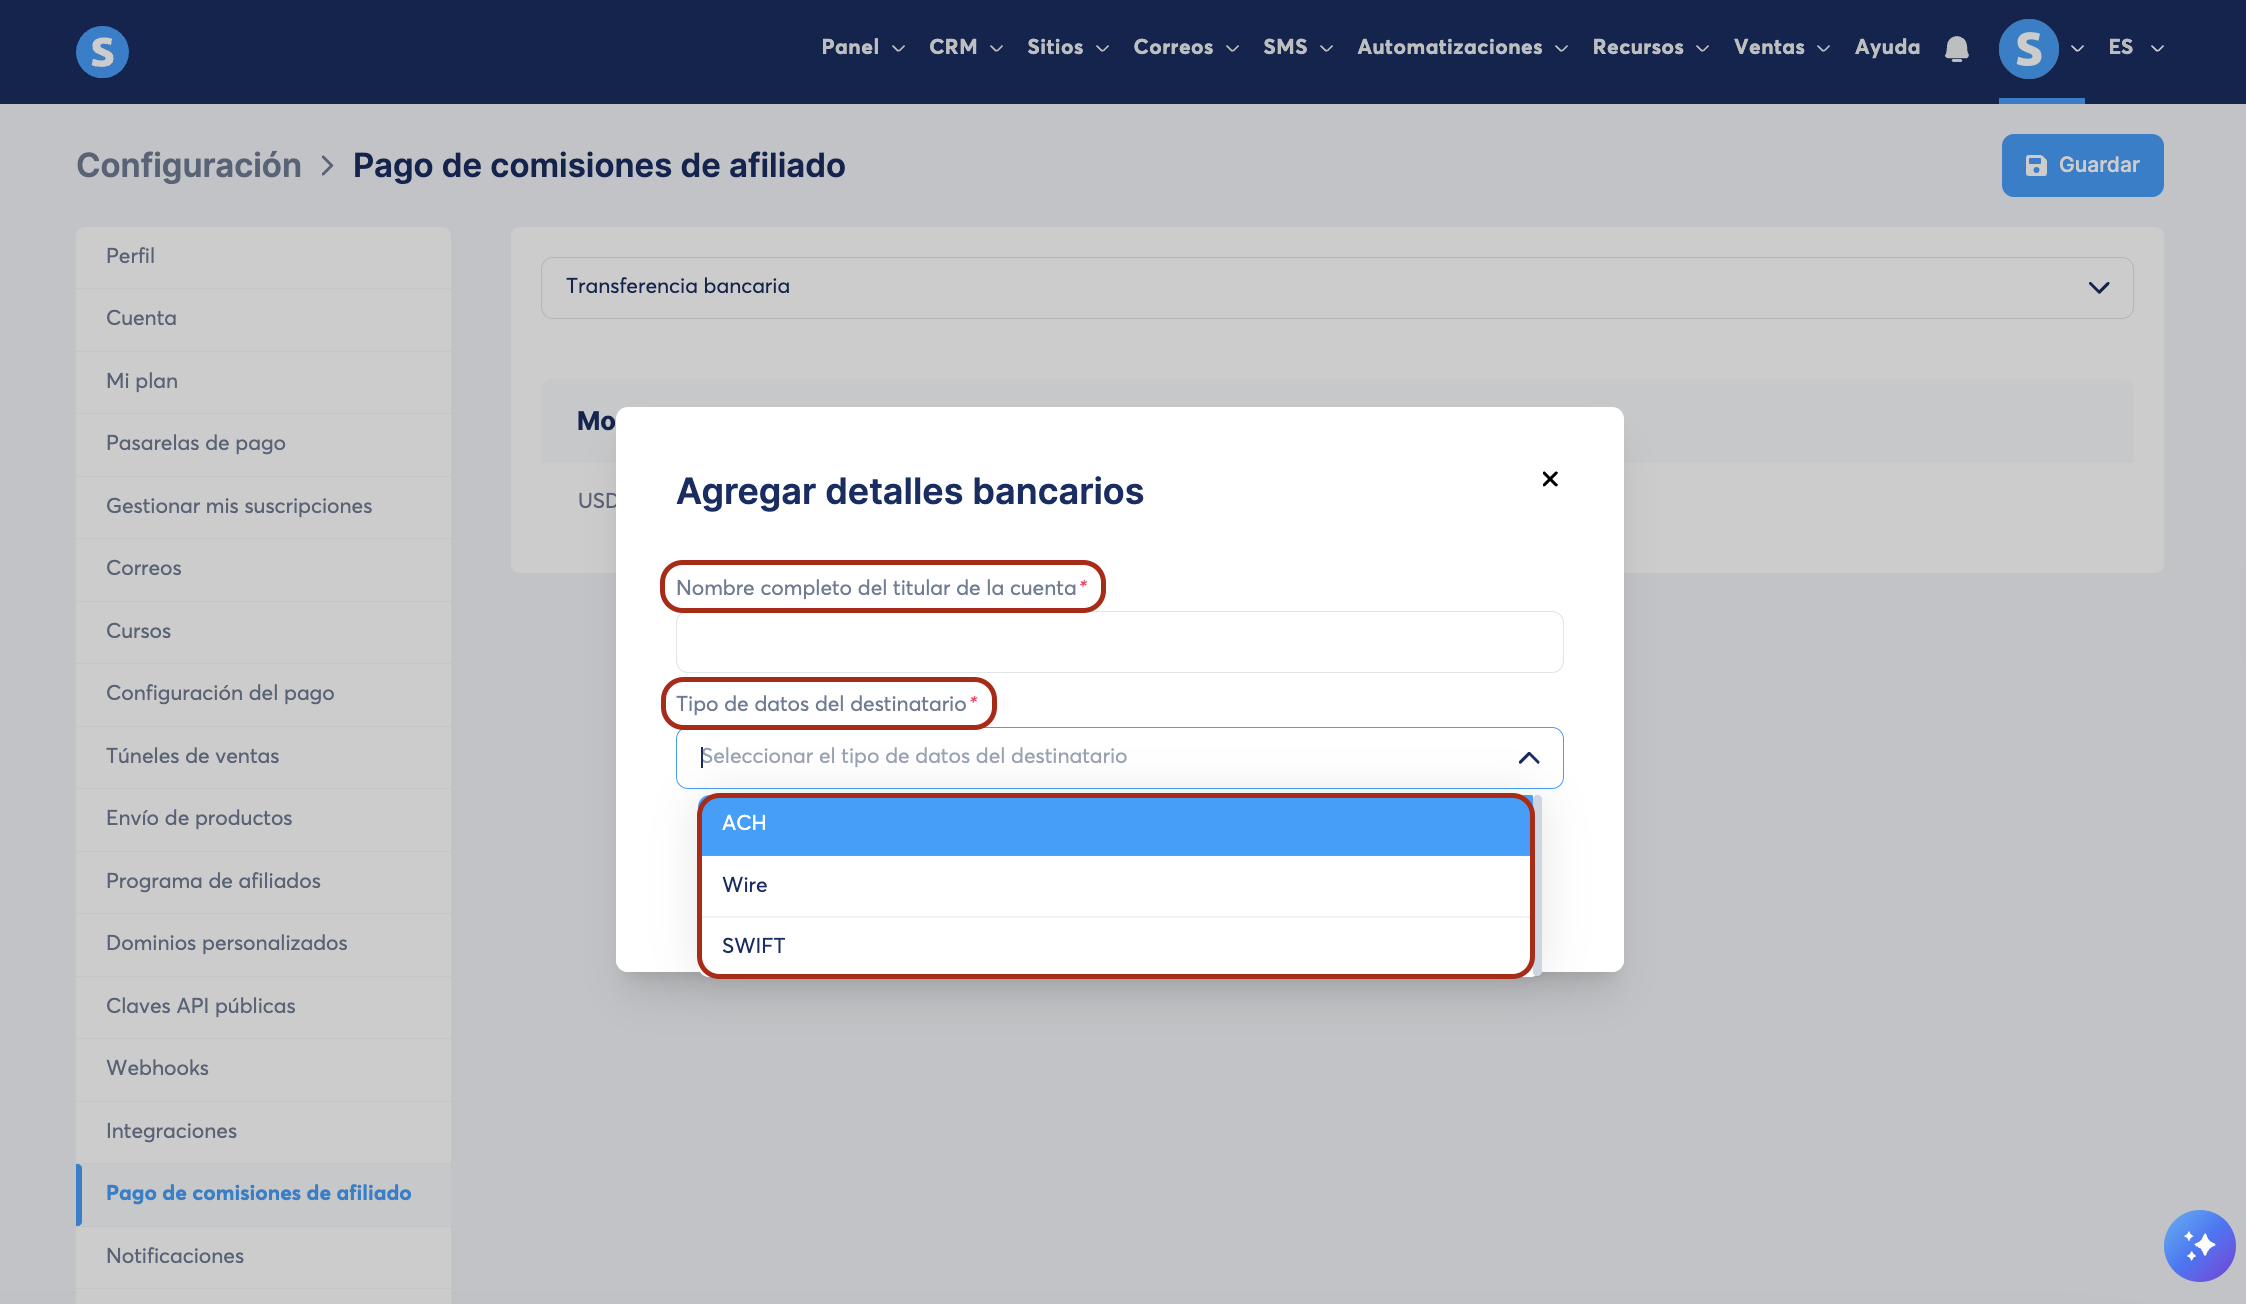The image size is (2246, 1304).
Task: Click the AI assistant sparkle button
Action: click(2199, 1245)
